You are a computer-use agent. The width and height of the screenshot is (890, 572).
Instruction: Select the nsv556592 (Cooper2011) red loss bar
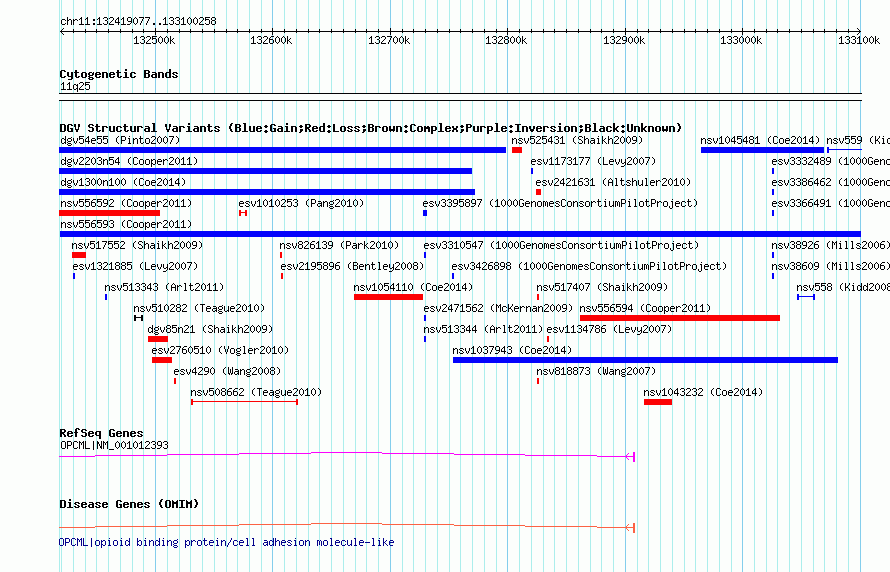[110, 213]
